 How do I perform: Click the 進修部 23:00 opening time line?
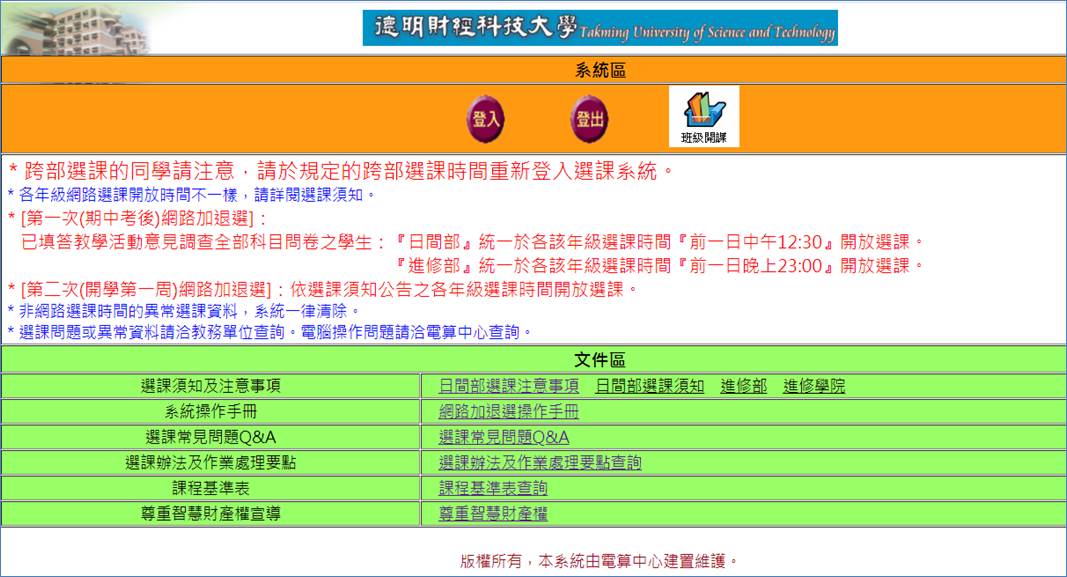coord(659,265)
